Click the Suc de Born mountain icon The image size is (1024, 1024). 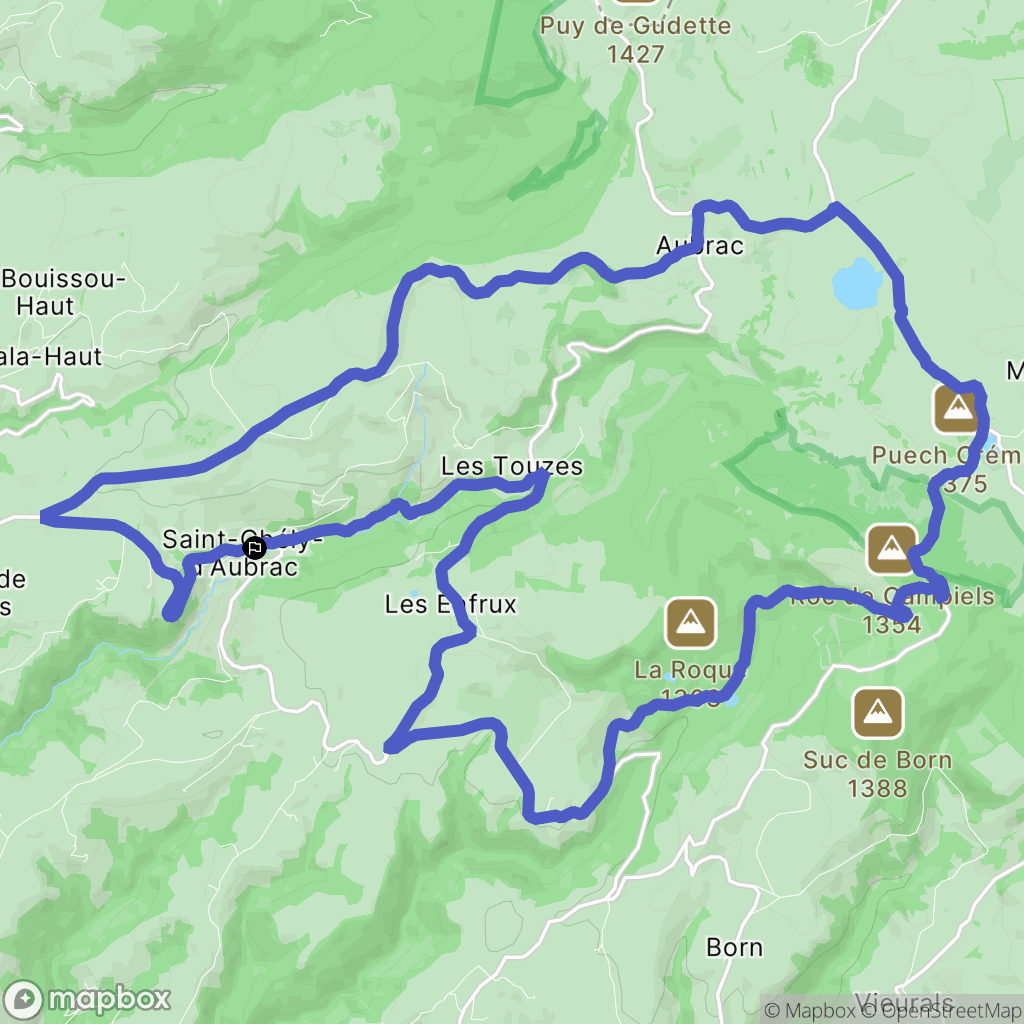878,713
